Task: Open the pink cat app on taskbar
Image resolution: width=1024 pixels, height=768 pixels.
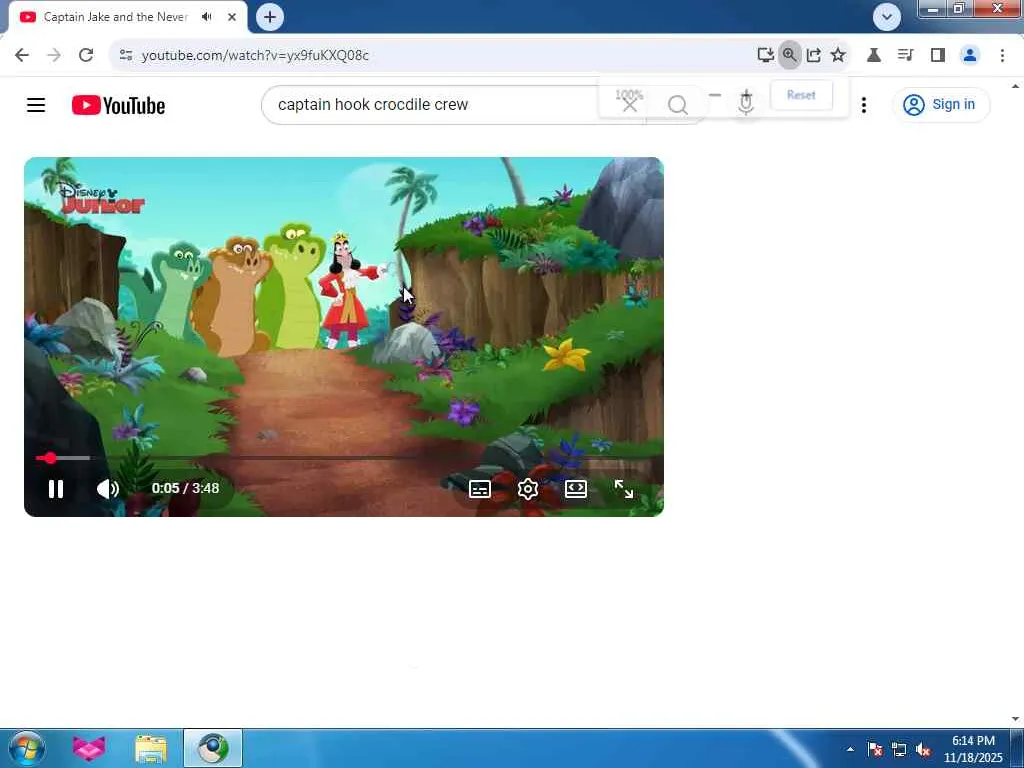Action: (x=89, y=748)
